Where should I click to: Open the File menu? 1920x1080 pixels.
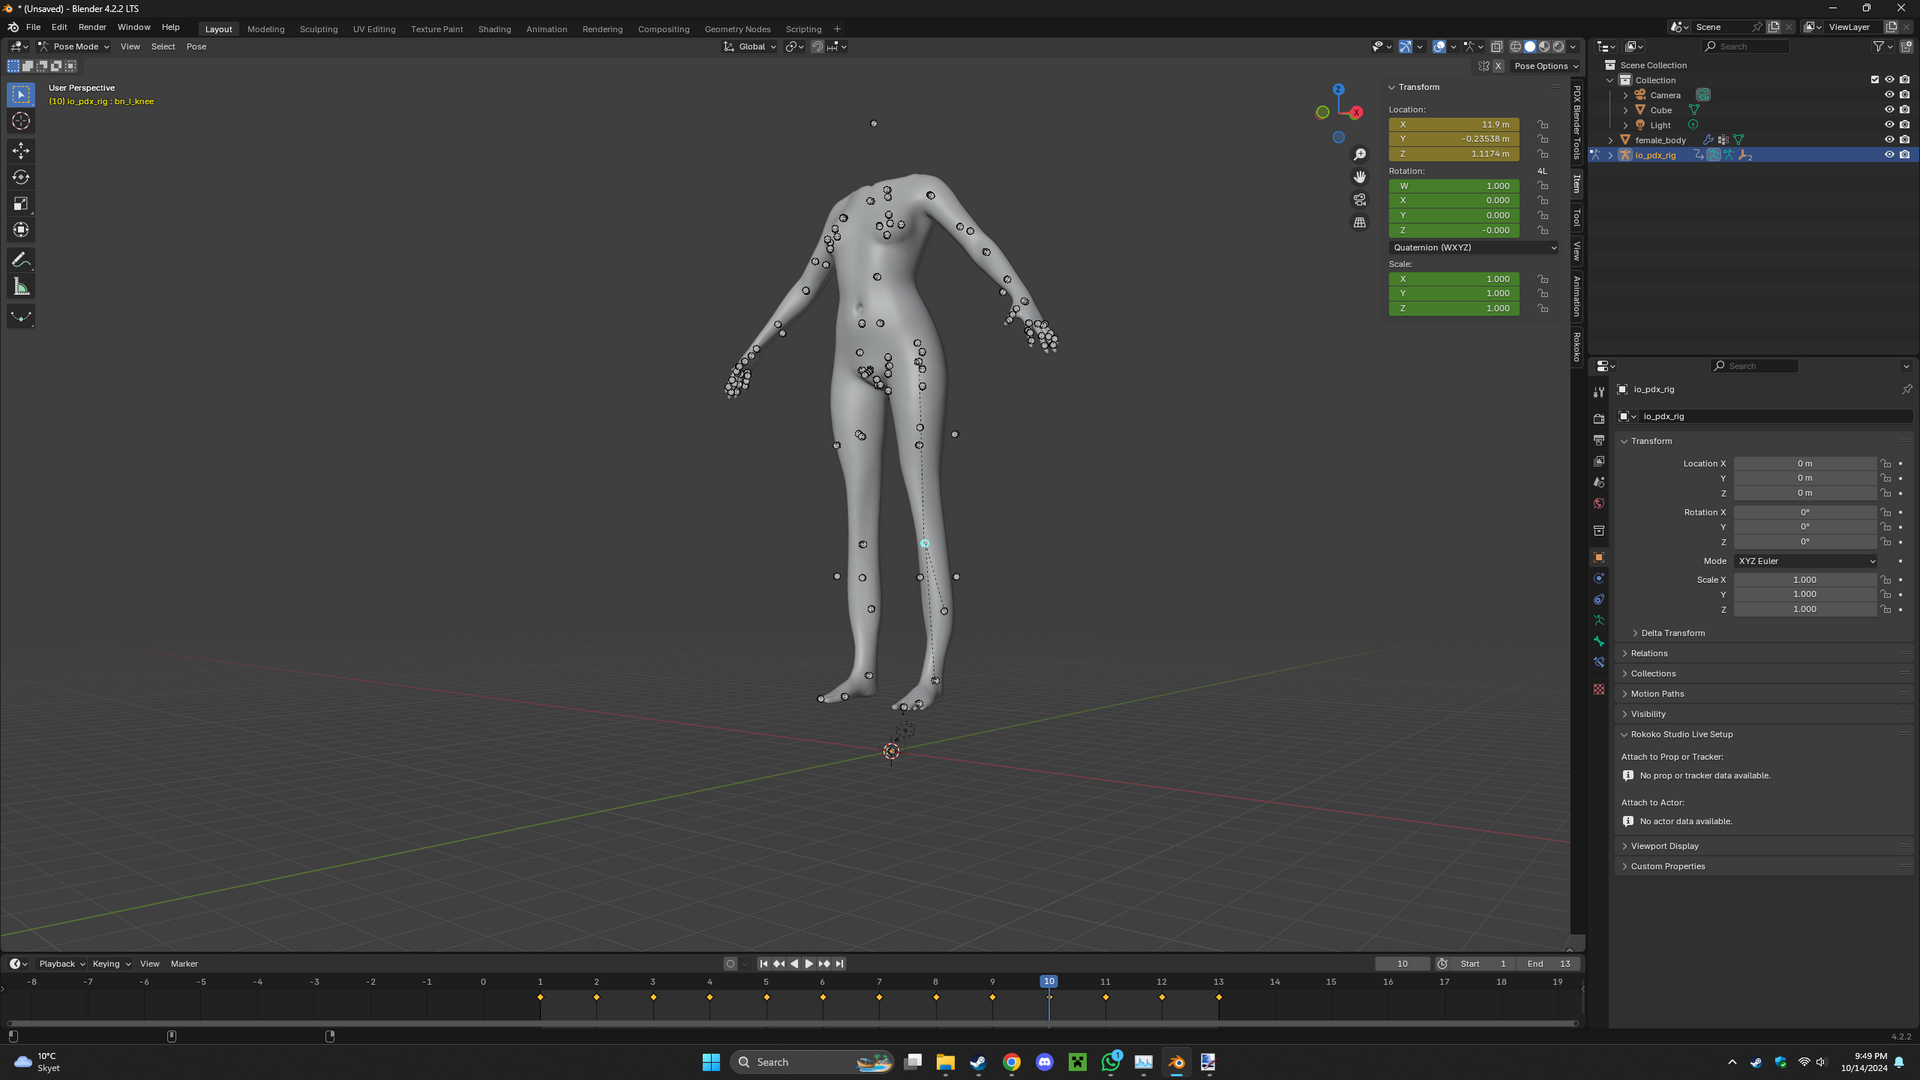(x=33, y=27)
